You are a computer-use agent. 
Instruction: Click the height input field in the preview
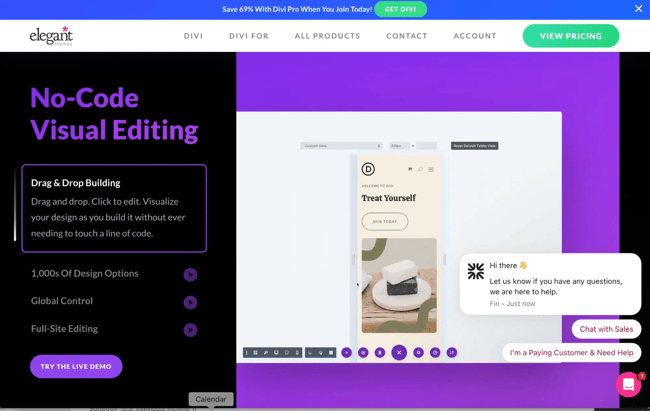coord(427,146)
